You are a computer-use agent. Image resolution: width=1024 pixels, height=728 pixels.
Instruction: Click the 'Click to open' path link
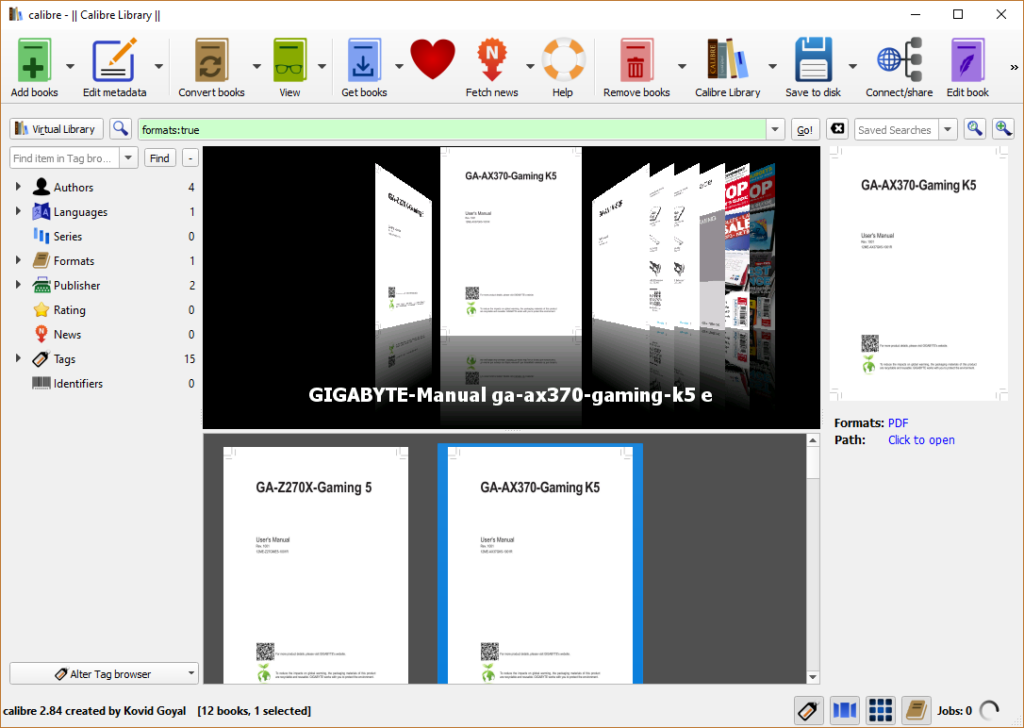click(x=921, y=439)
